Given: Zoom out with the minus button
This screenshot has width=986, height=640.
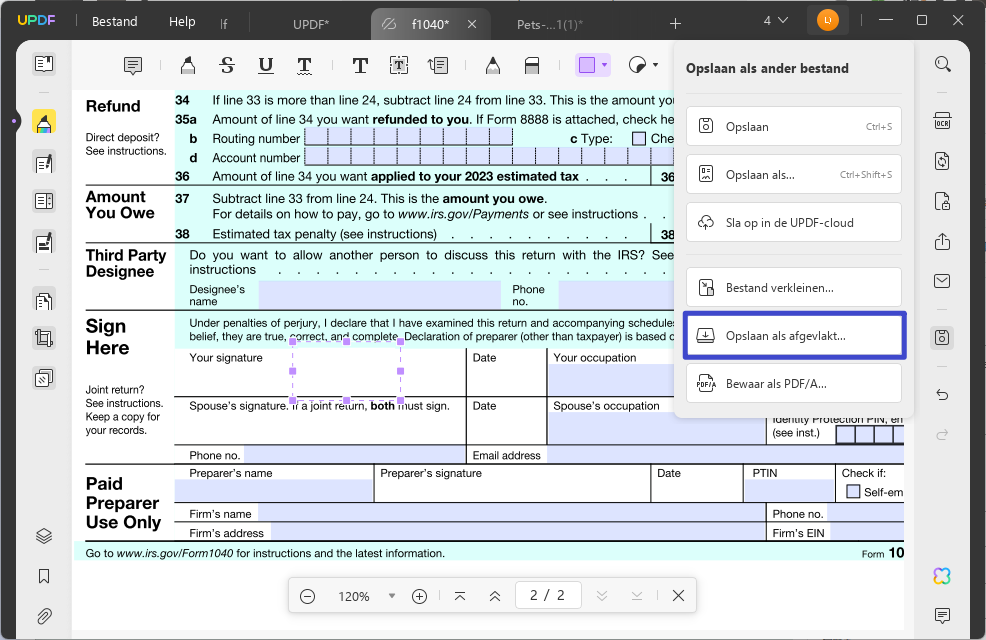Looking at the screenshot, I should (307, 596).
